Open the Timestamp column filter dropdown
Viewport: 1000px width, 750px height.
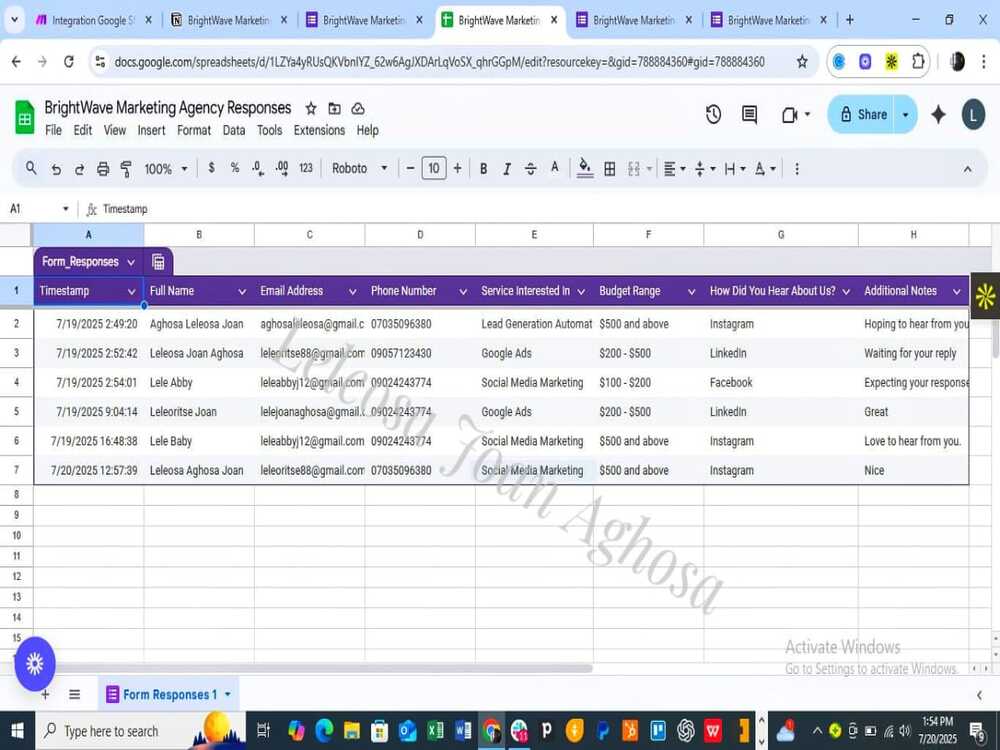[131, 291]
